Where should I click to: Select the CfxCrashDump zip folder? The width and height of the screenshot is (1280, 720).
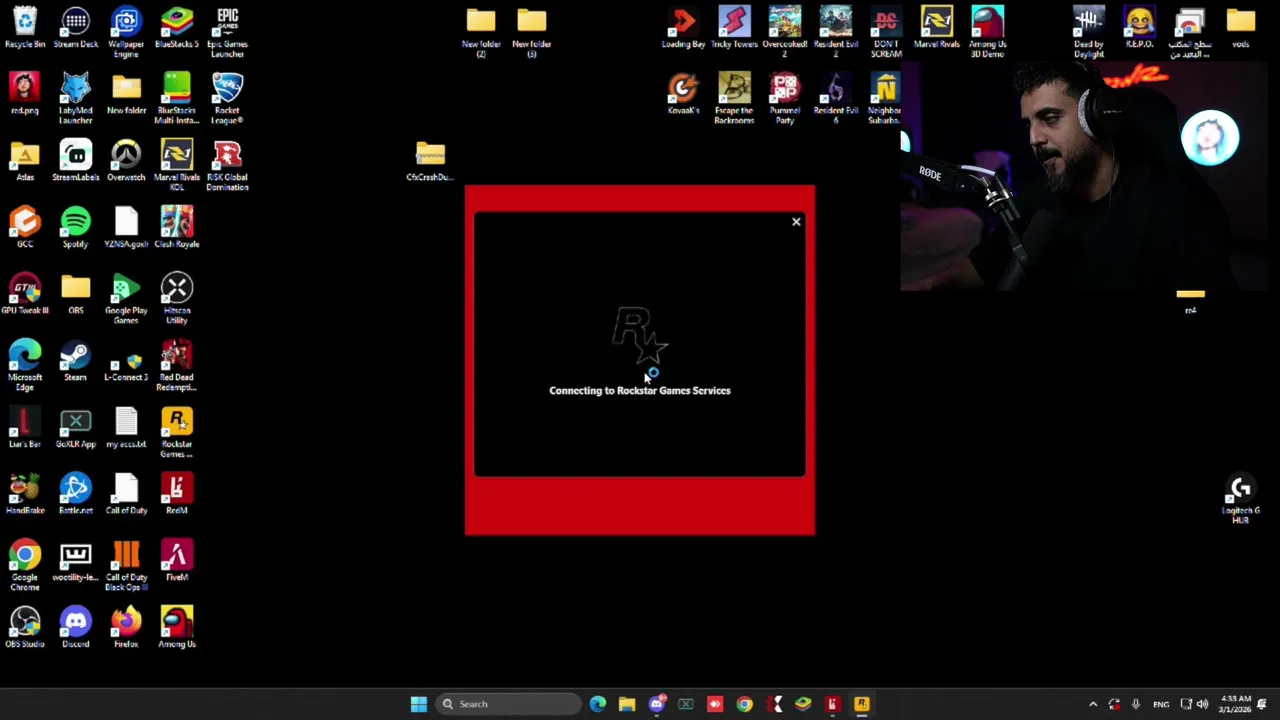tap(430, 161)
